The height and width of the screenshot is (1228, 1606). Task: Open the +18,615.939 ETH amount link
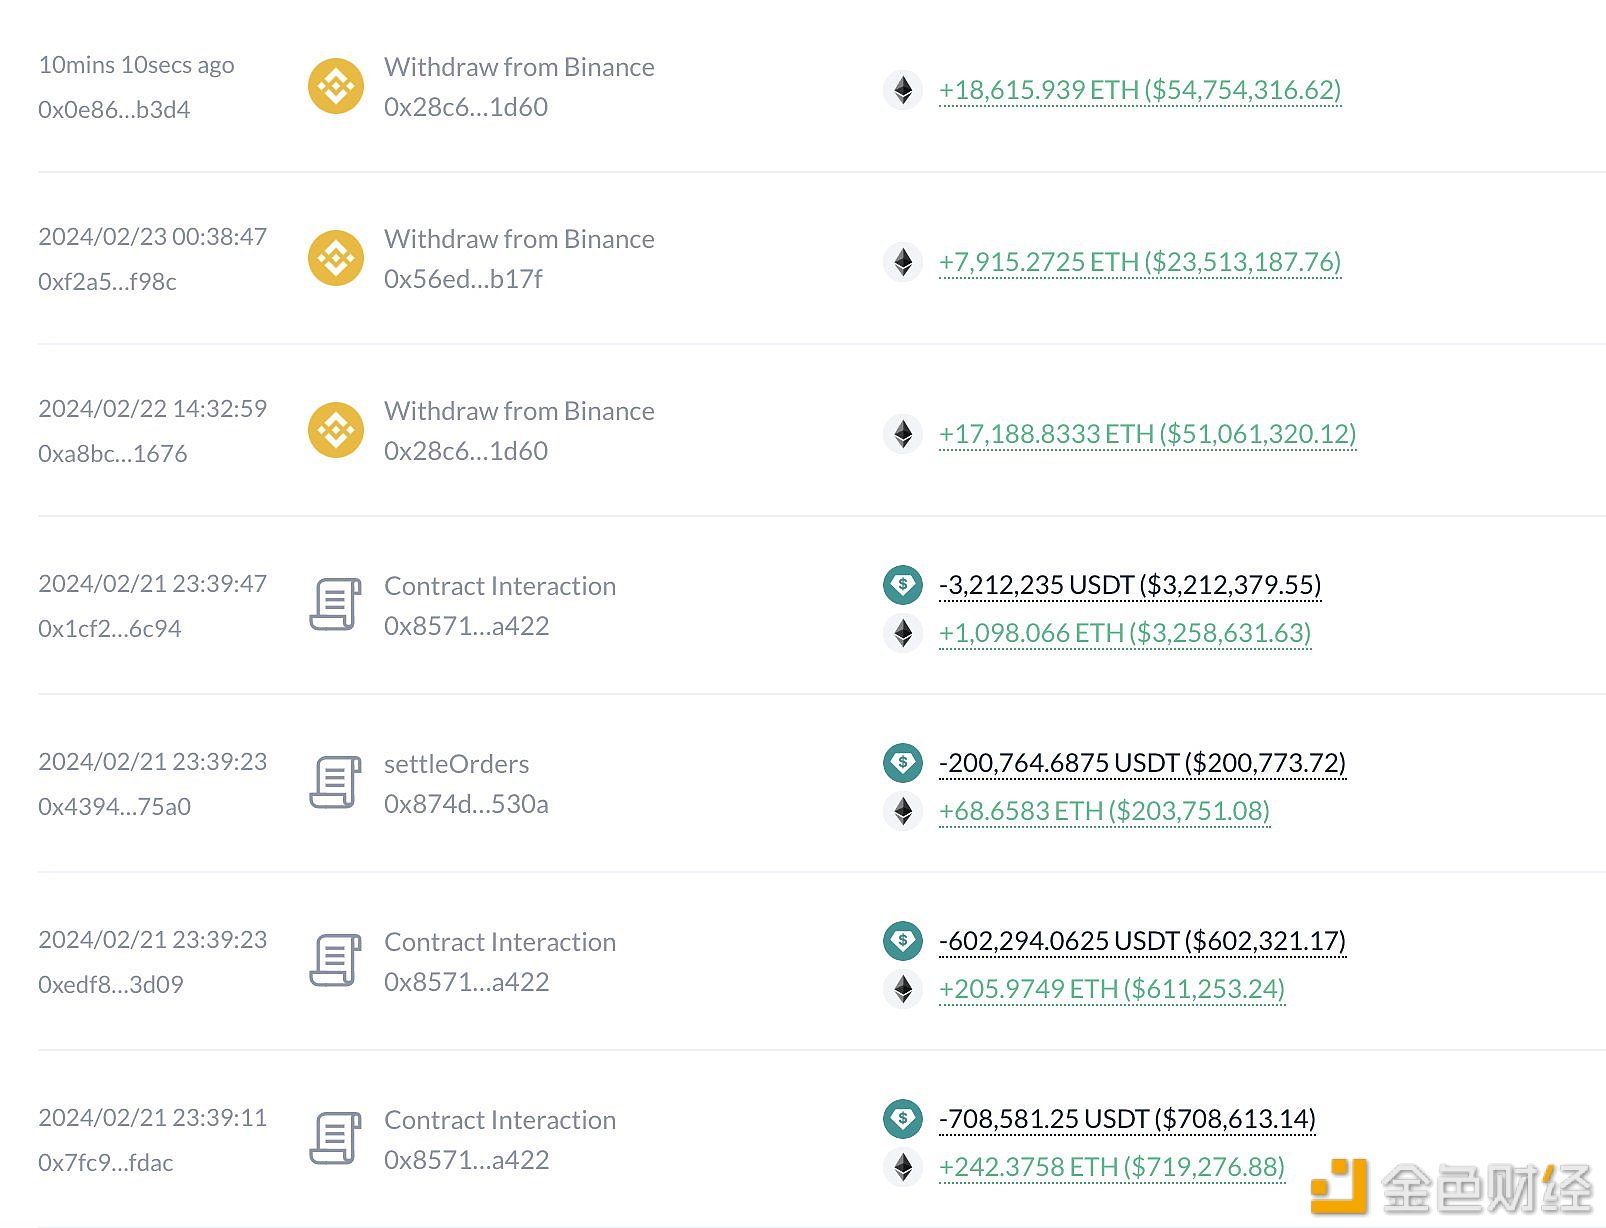coord(1140,90)
